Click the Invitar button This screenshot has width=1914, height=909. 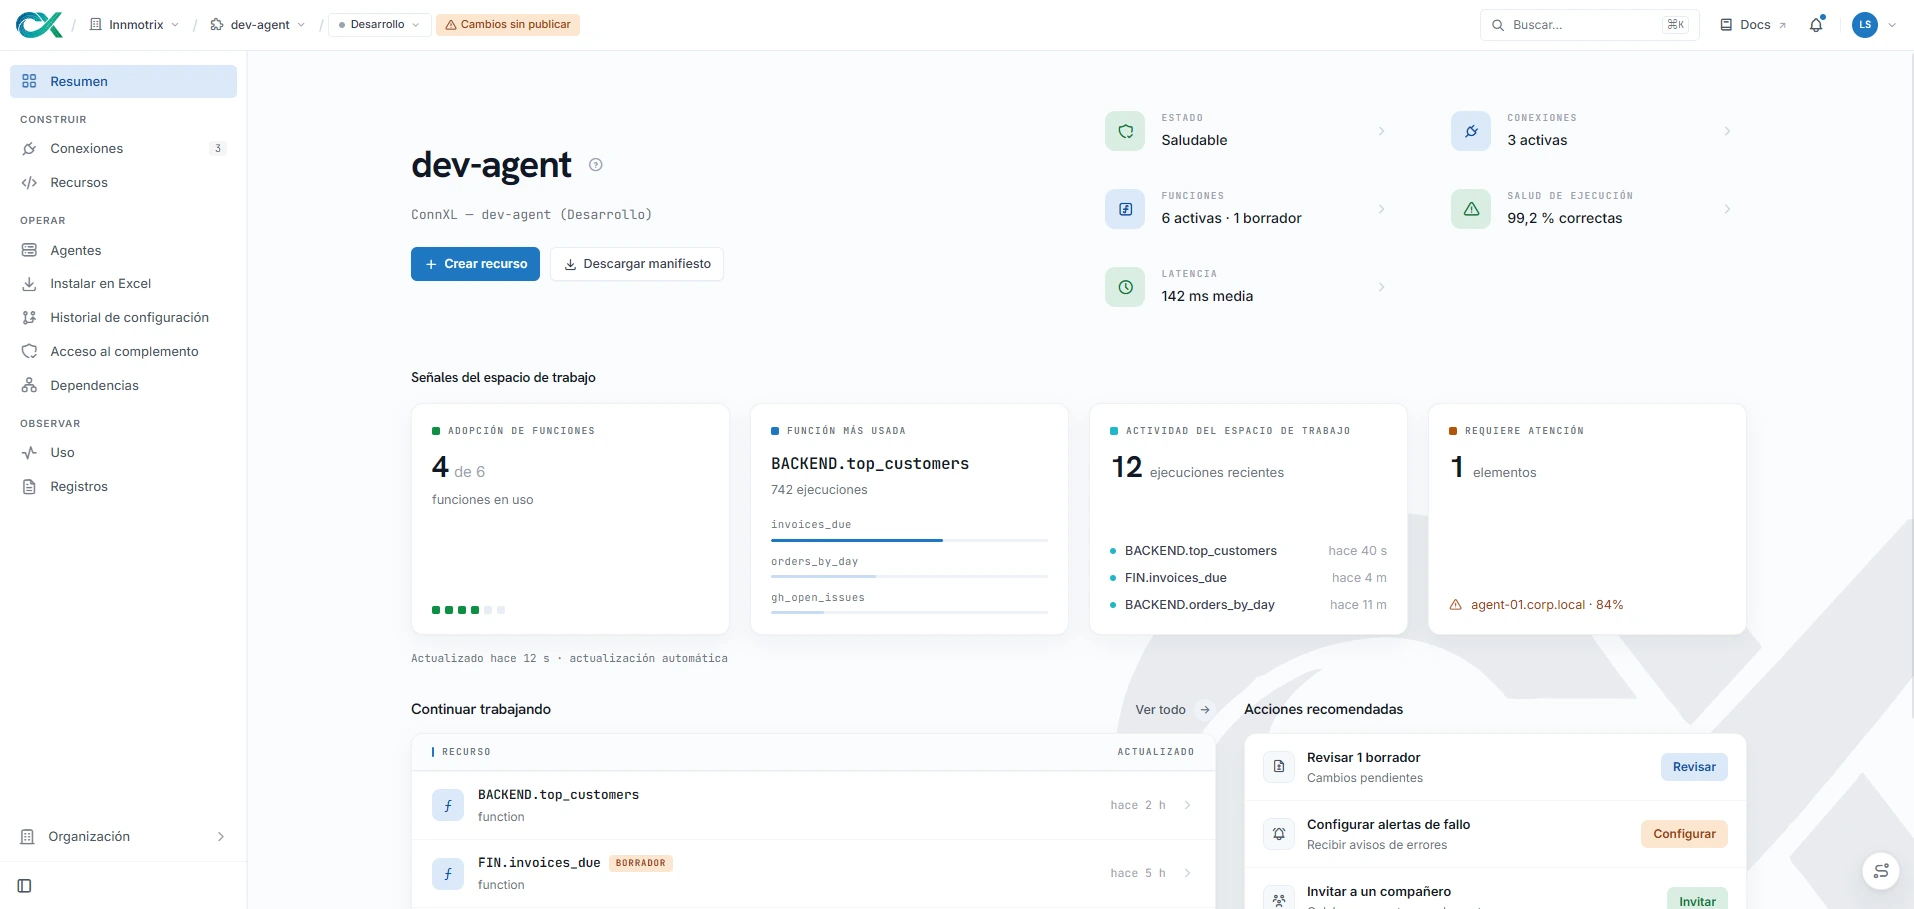[x=1697, y=900]
